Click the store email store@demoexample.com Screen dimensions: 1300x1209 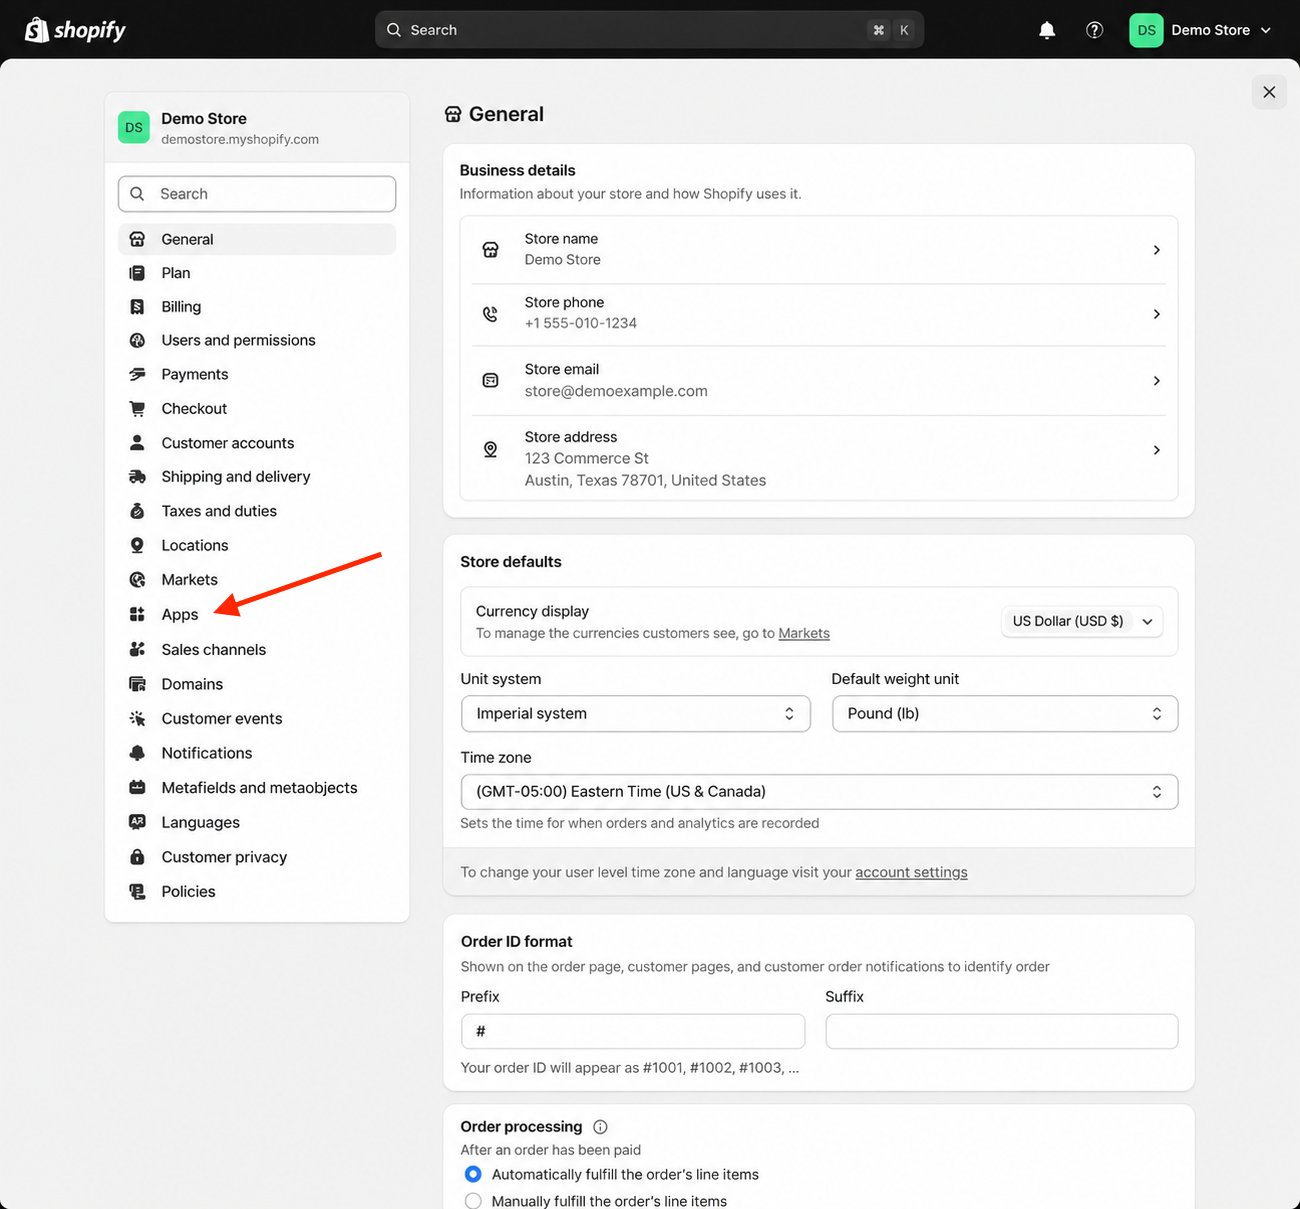click(x=616, y=391)
